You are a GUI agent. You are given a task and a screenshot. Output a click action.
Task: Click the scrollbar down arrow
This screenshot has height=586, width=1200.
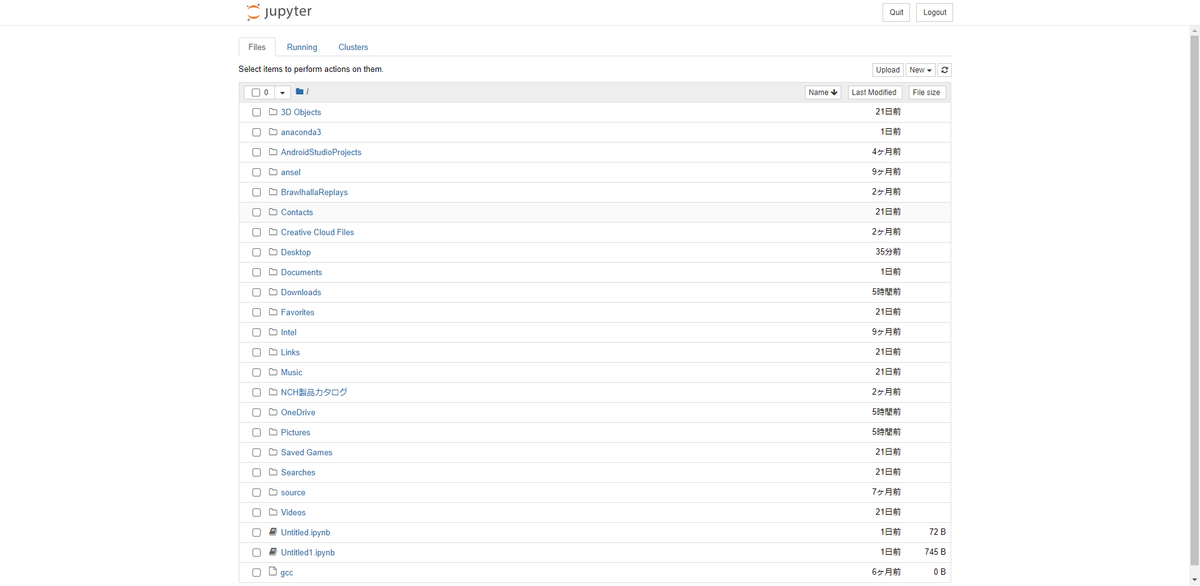(1194, 580)
